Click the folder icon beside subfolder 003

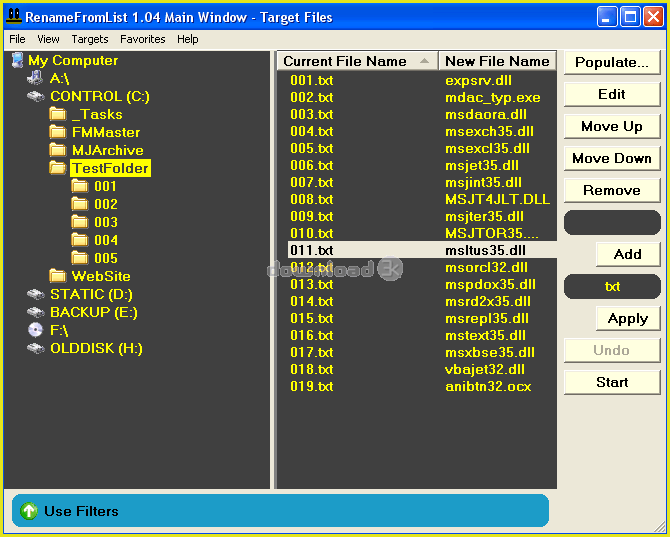80,222
